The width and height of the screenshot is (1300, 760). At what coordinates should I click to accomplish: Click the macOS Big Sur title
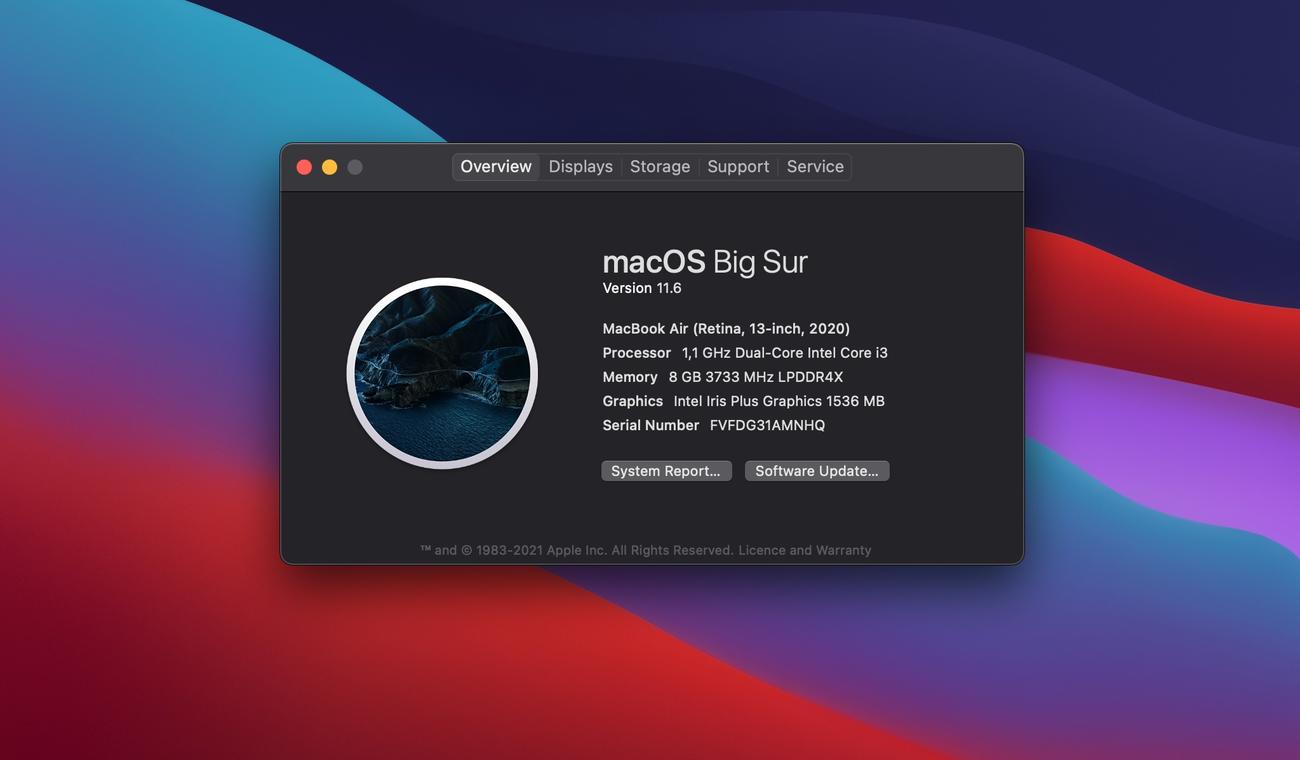point(705,262)
